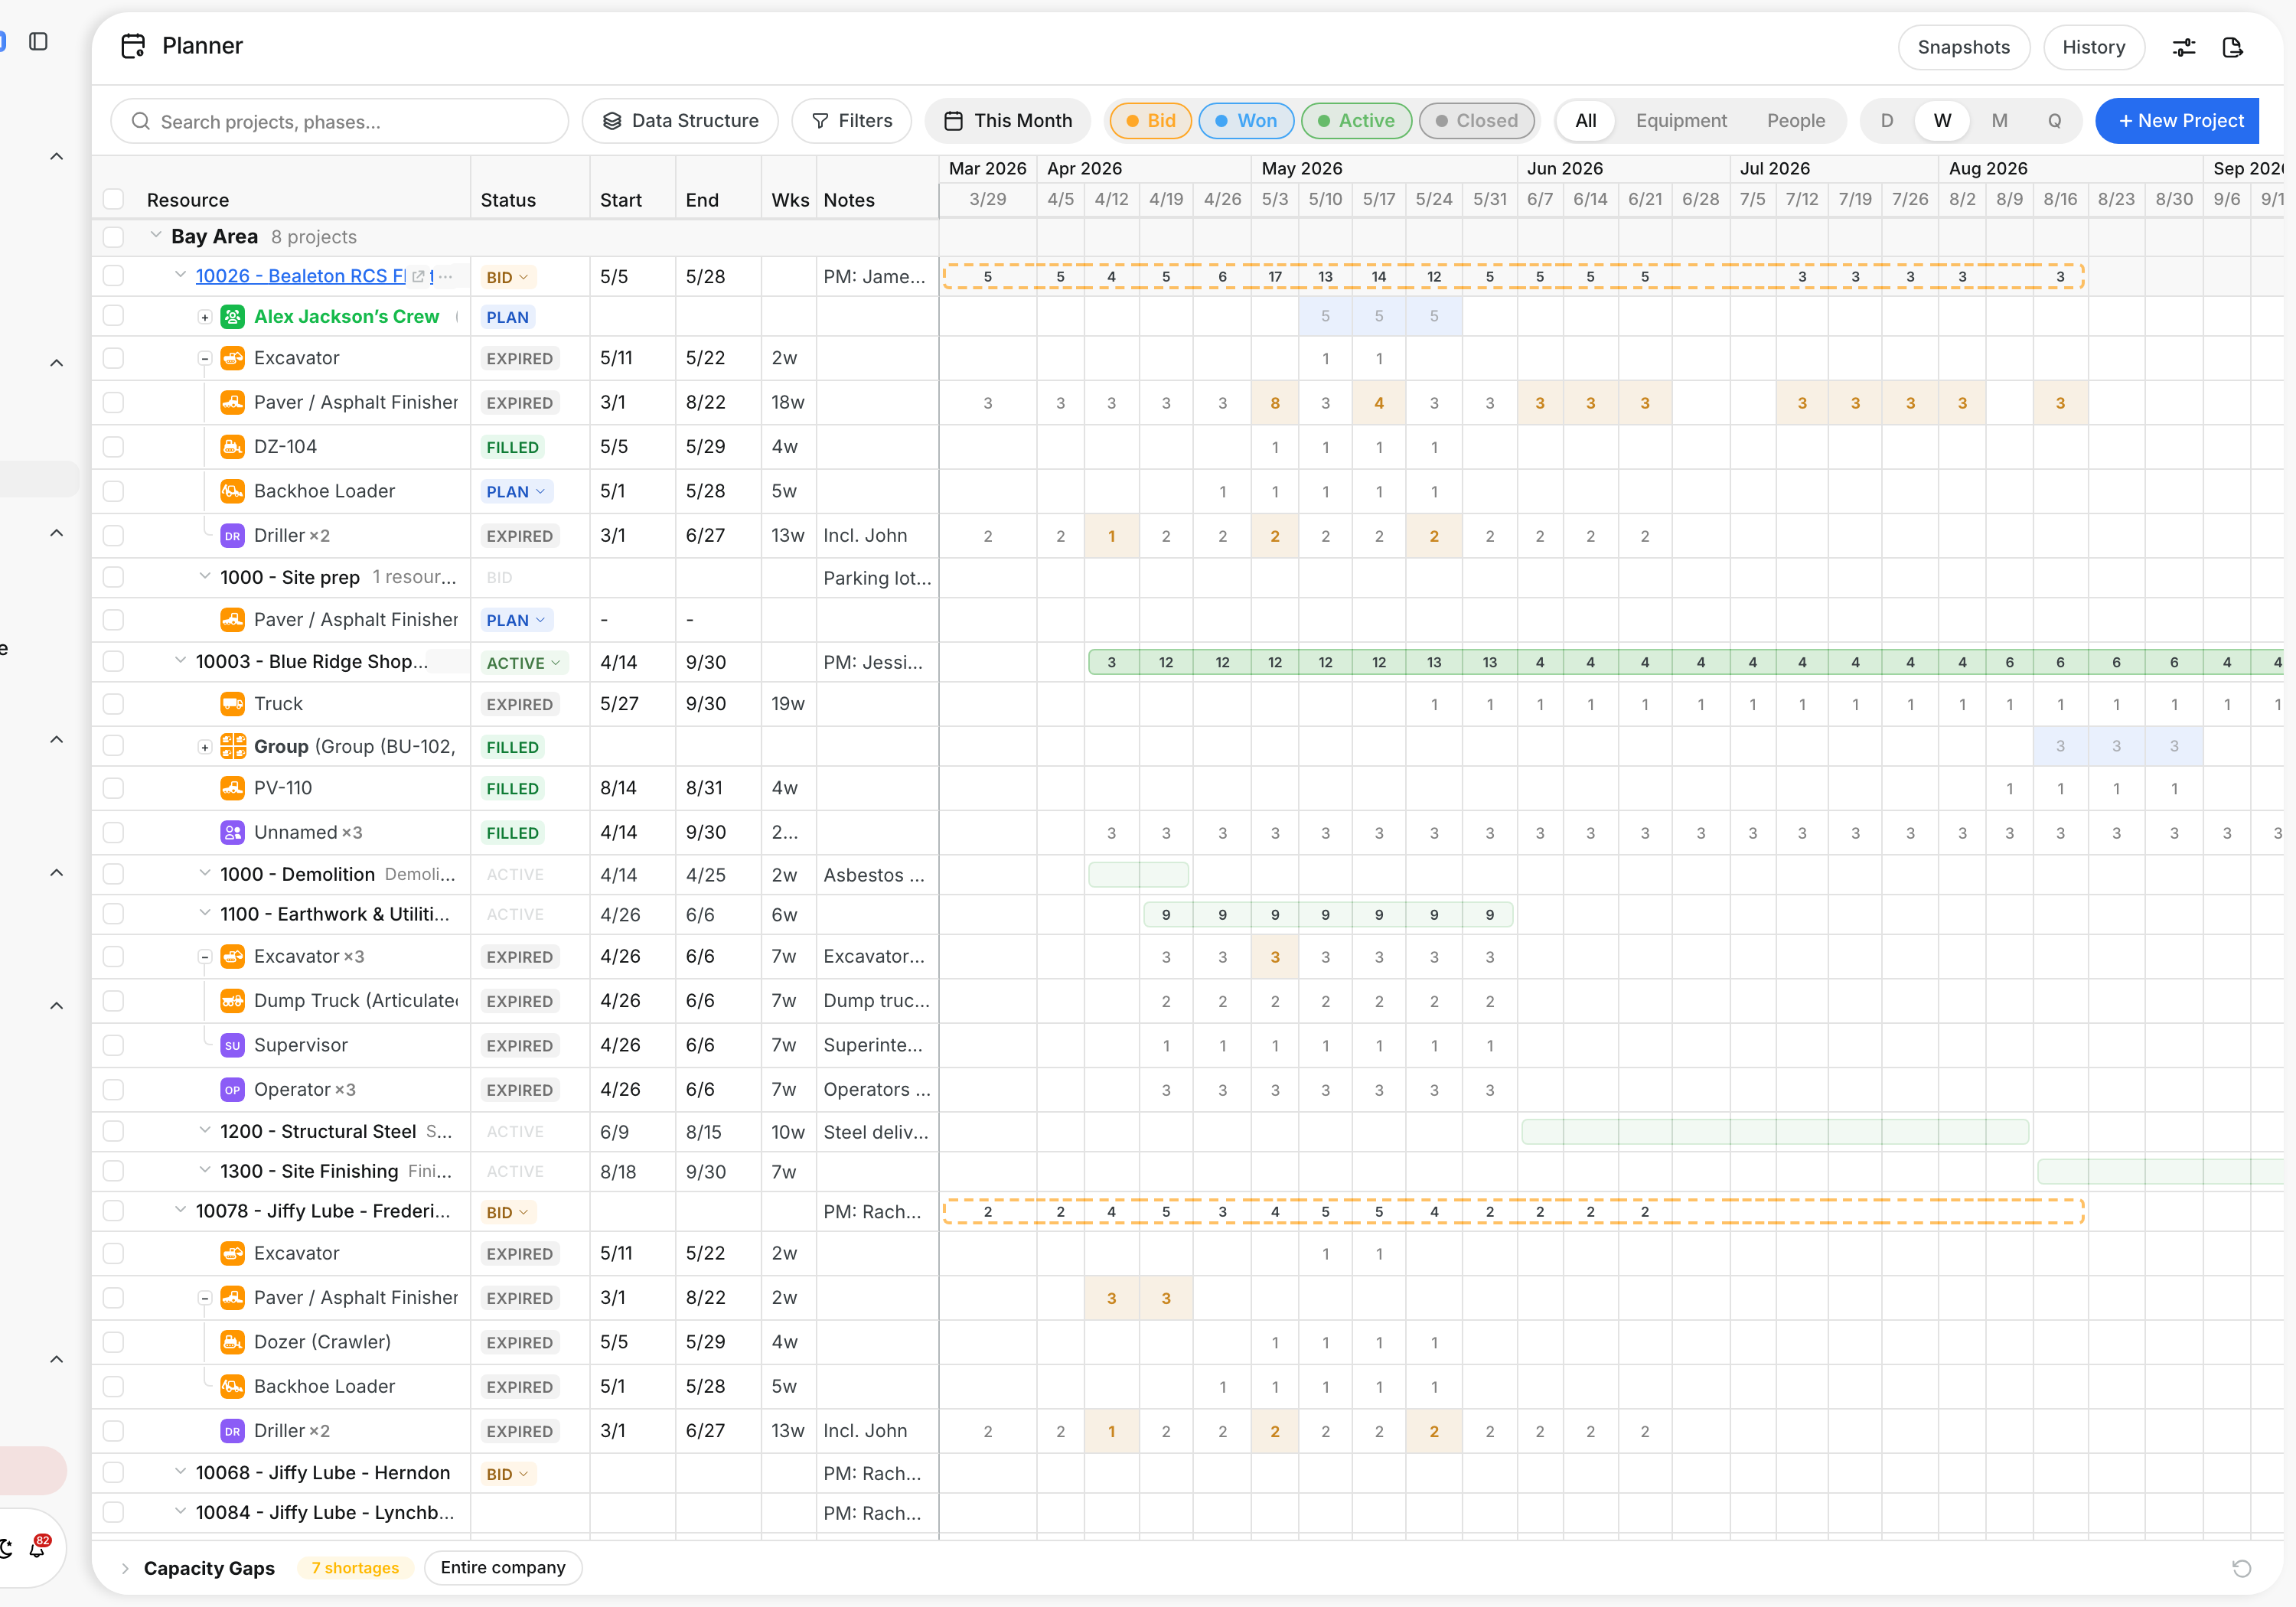Click the Operator OP role icon
This screenshot has height=1607, width=2296.
coord(232,1090)
